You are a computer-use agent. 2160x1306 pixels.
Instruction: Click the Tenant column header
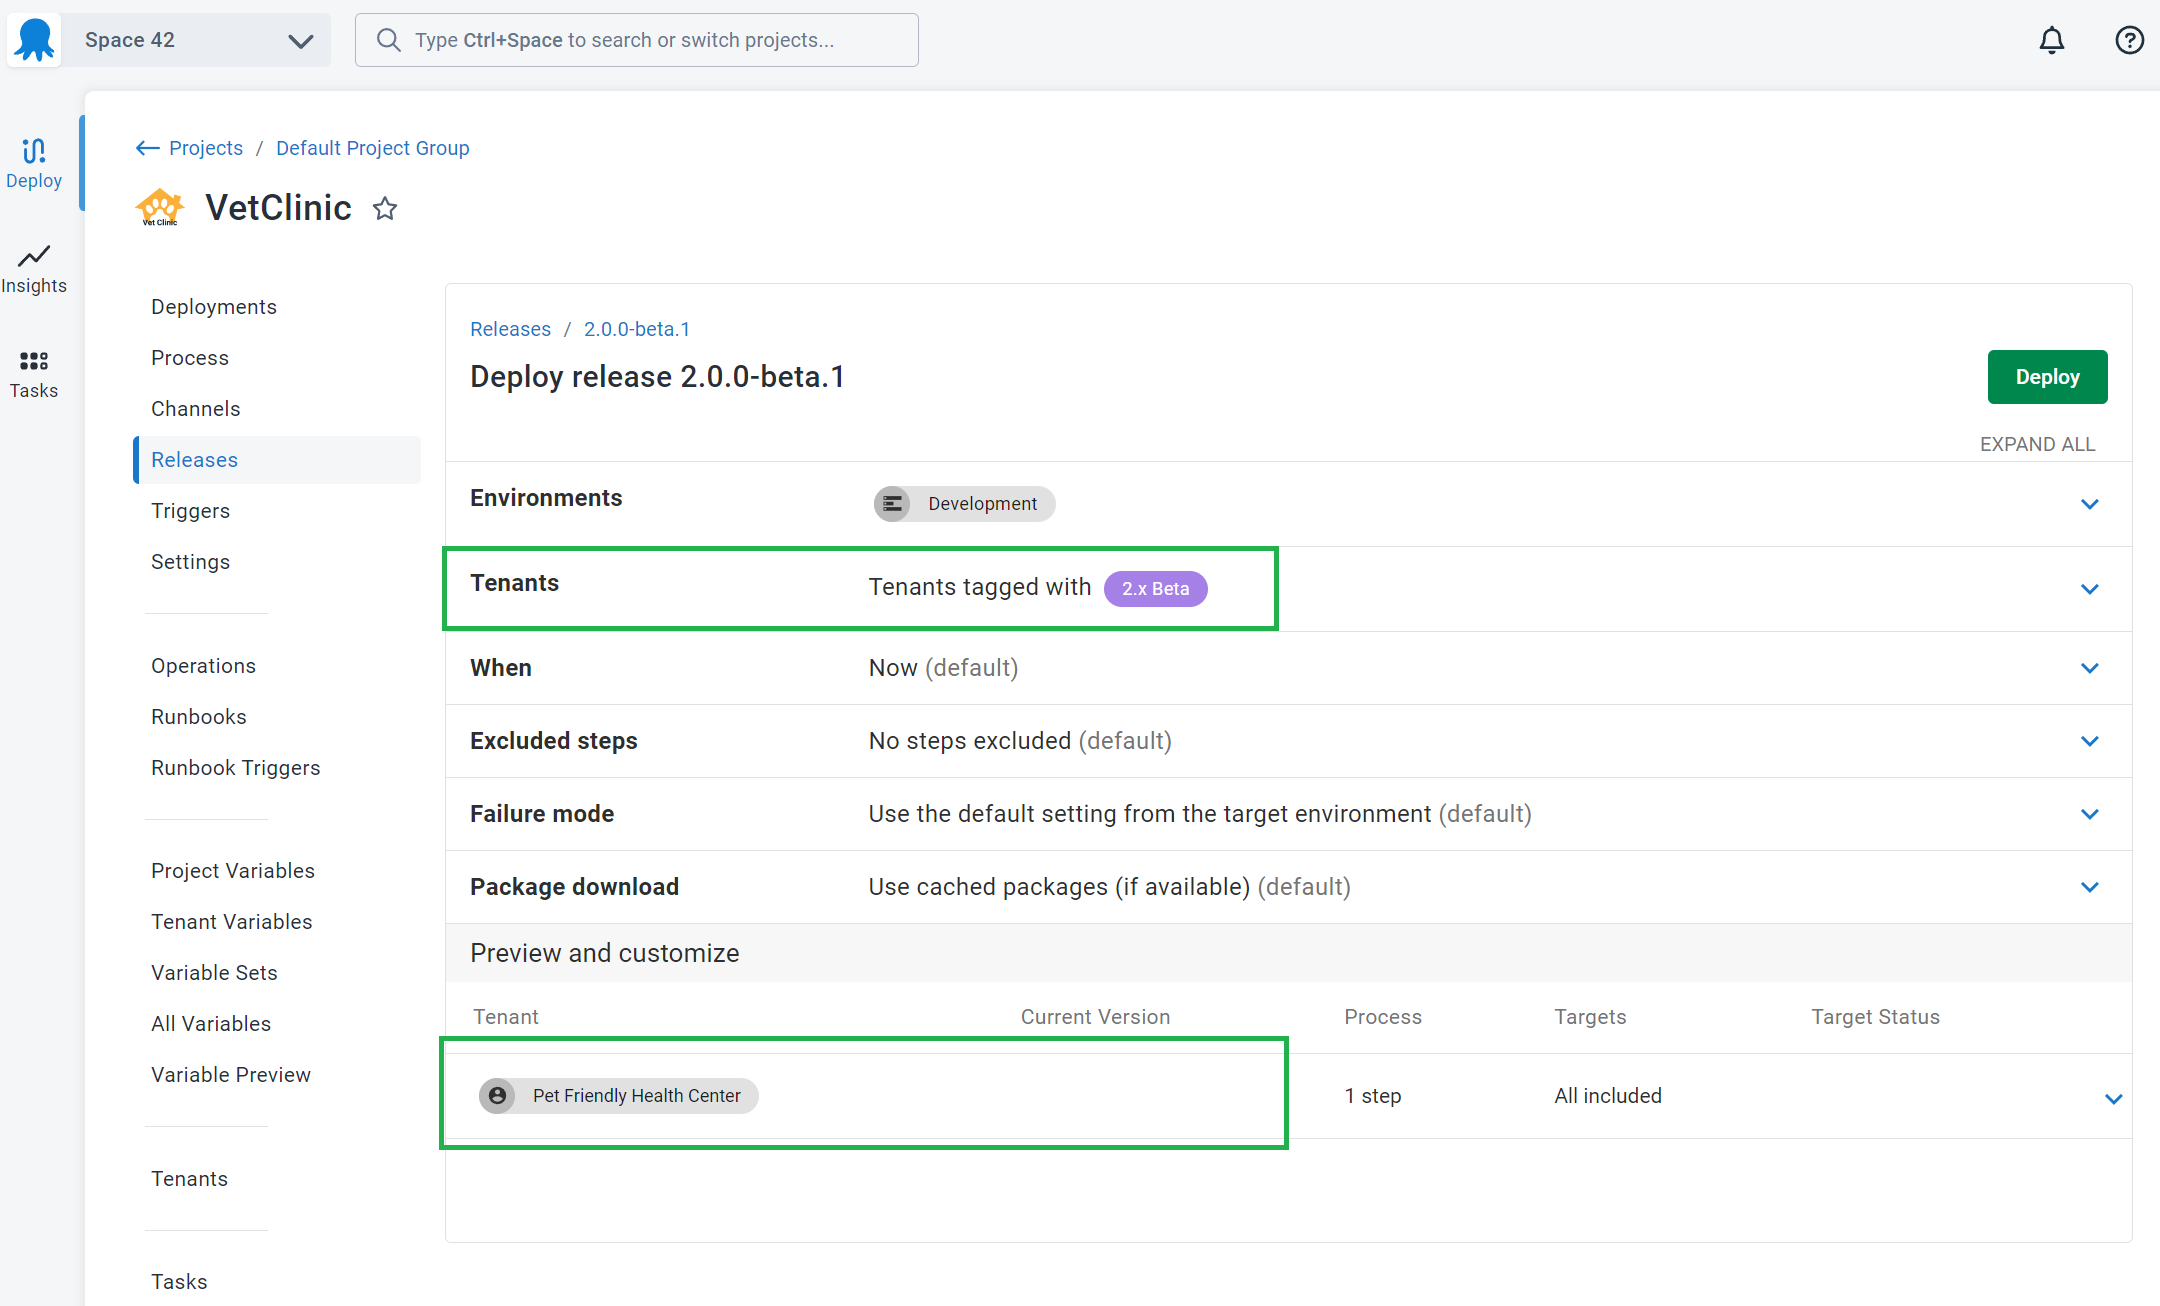506,1017
